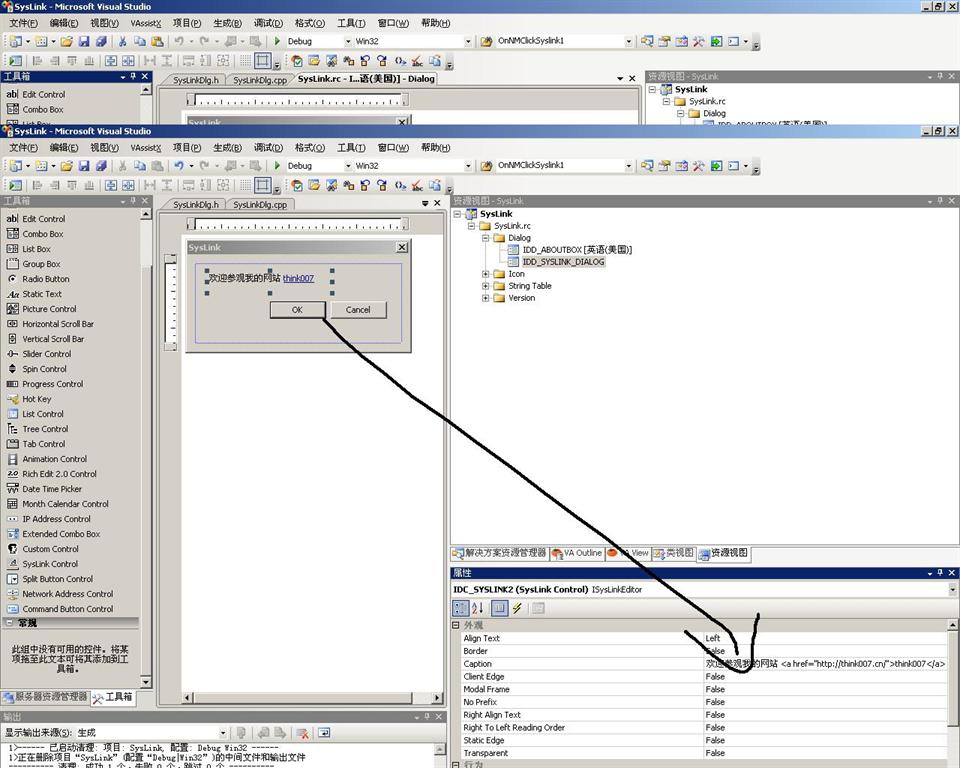Pick the Progress Control toolbox item
960x768 pixels.
[x=52, y=384]
